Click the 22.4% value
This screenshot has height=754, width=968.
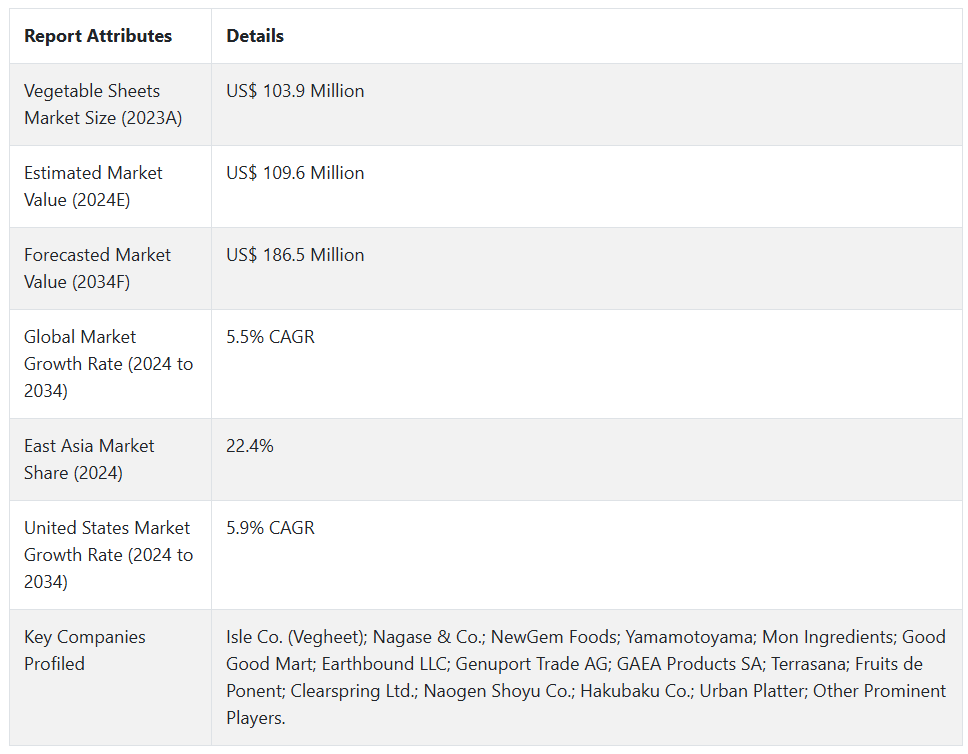(x=250, y=446)
